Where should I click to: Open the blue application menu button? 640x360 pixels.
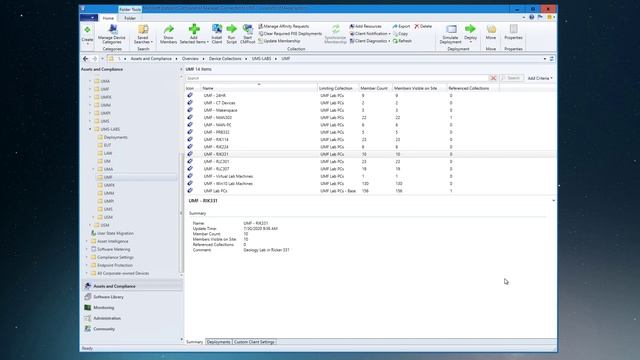click(x=89, y=18)
